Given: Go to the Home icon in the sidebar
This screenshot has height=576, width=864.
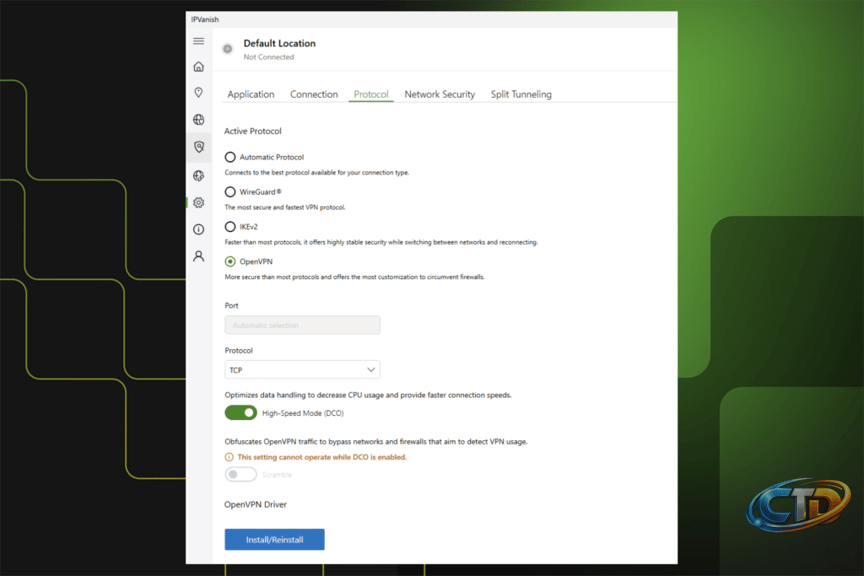Looking at the screenshot, I should point(198,67).
